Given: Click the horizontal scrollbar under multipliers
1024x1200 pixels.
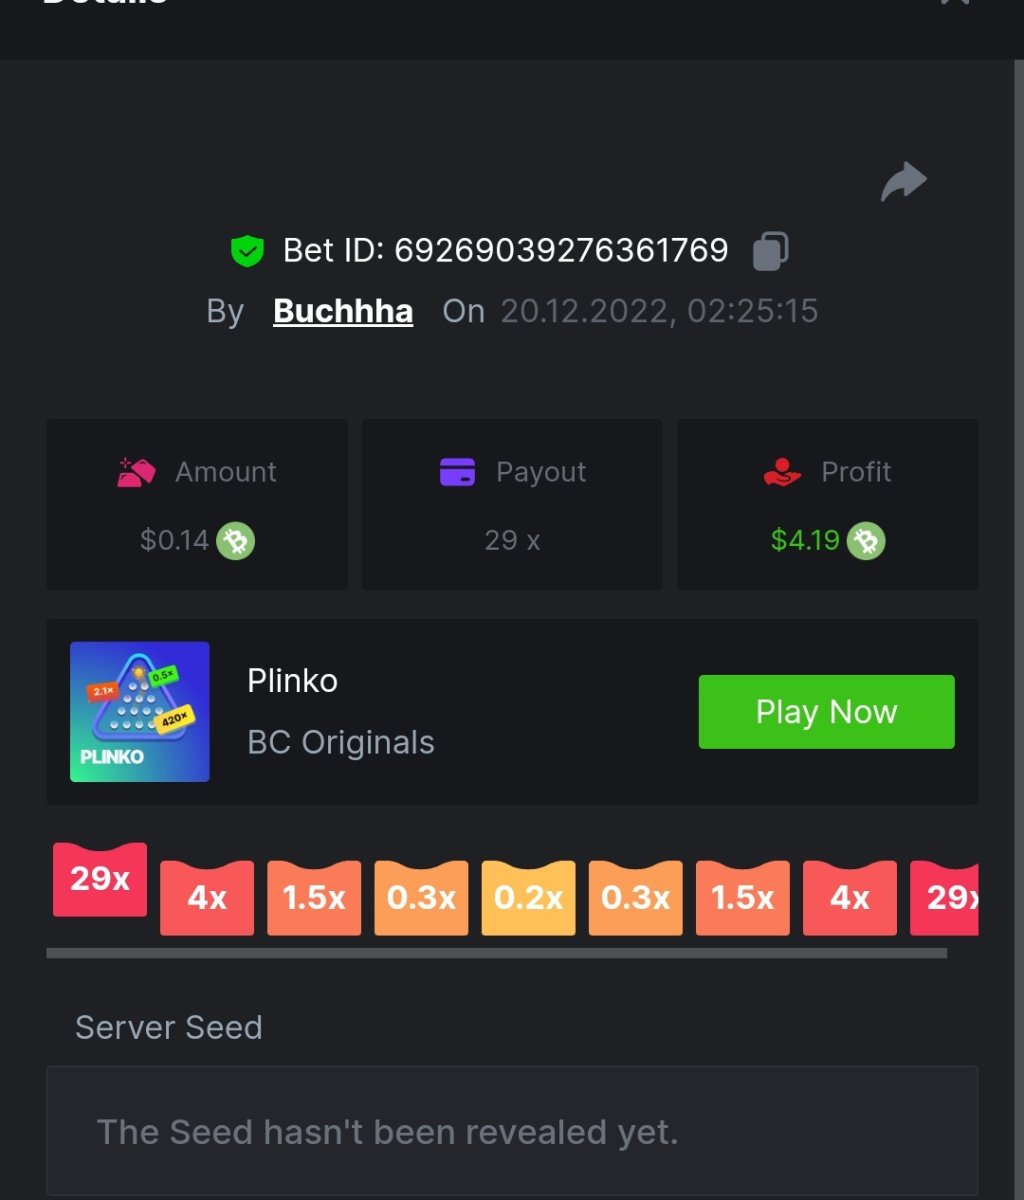Looking at the screenshot, I should coord(496,954).
